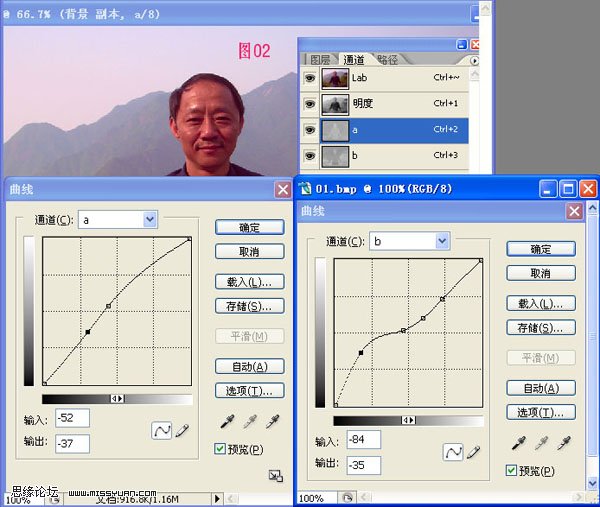Close the a curves dialog

283,189
